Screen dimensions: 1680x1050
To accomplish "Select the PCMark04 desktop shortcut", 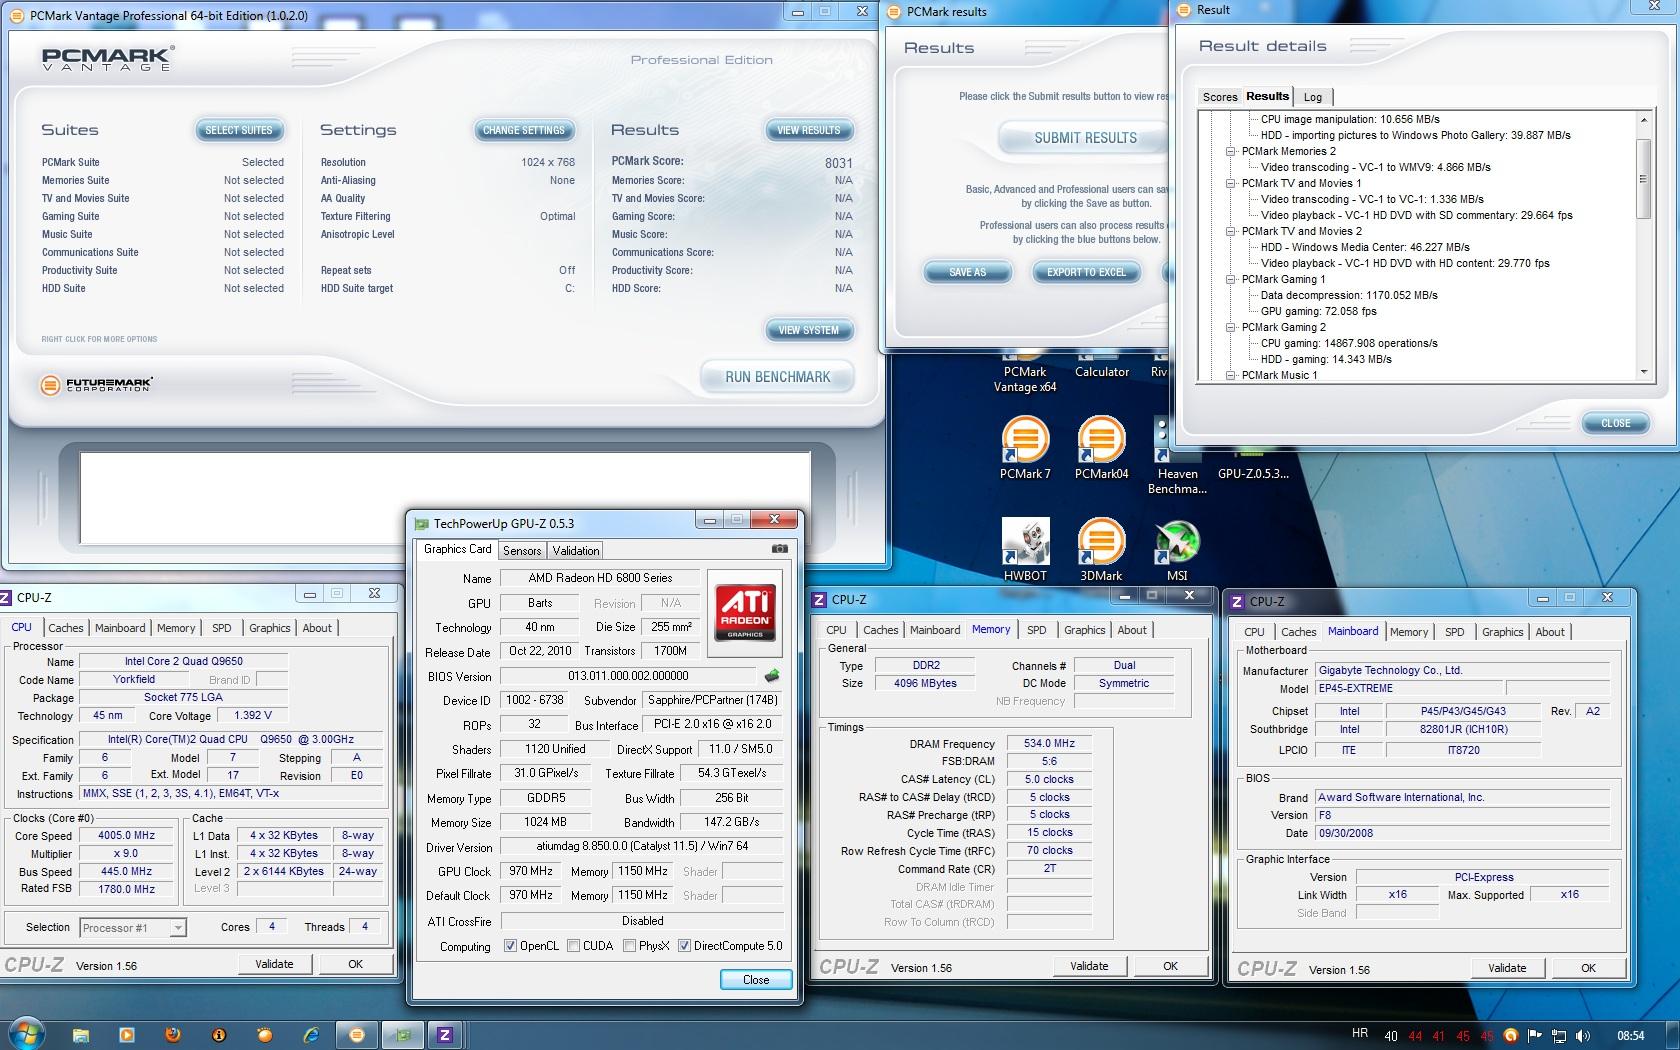I will coord(1101,448).
